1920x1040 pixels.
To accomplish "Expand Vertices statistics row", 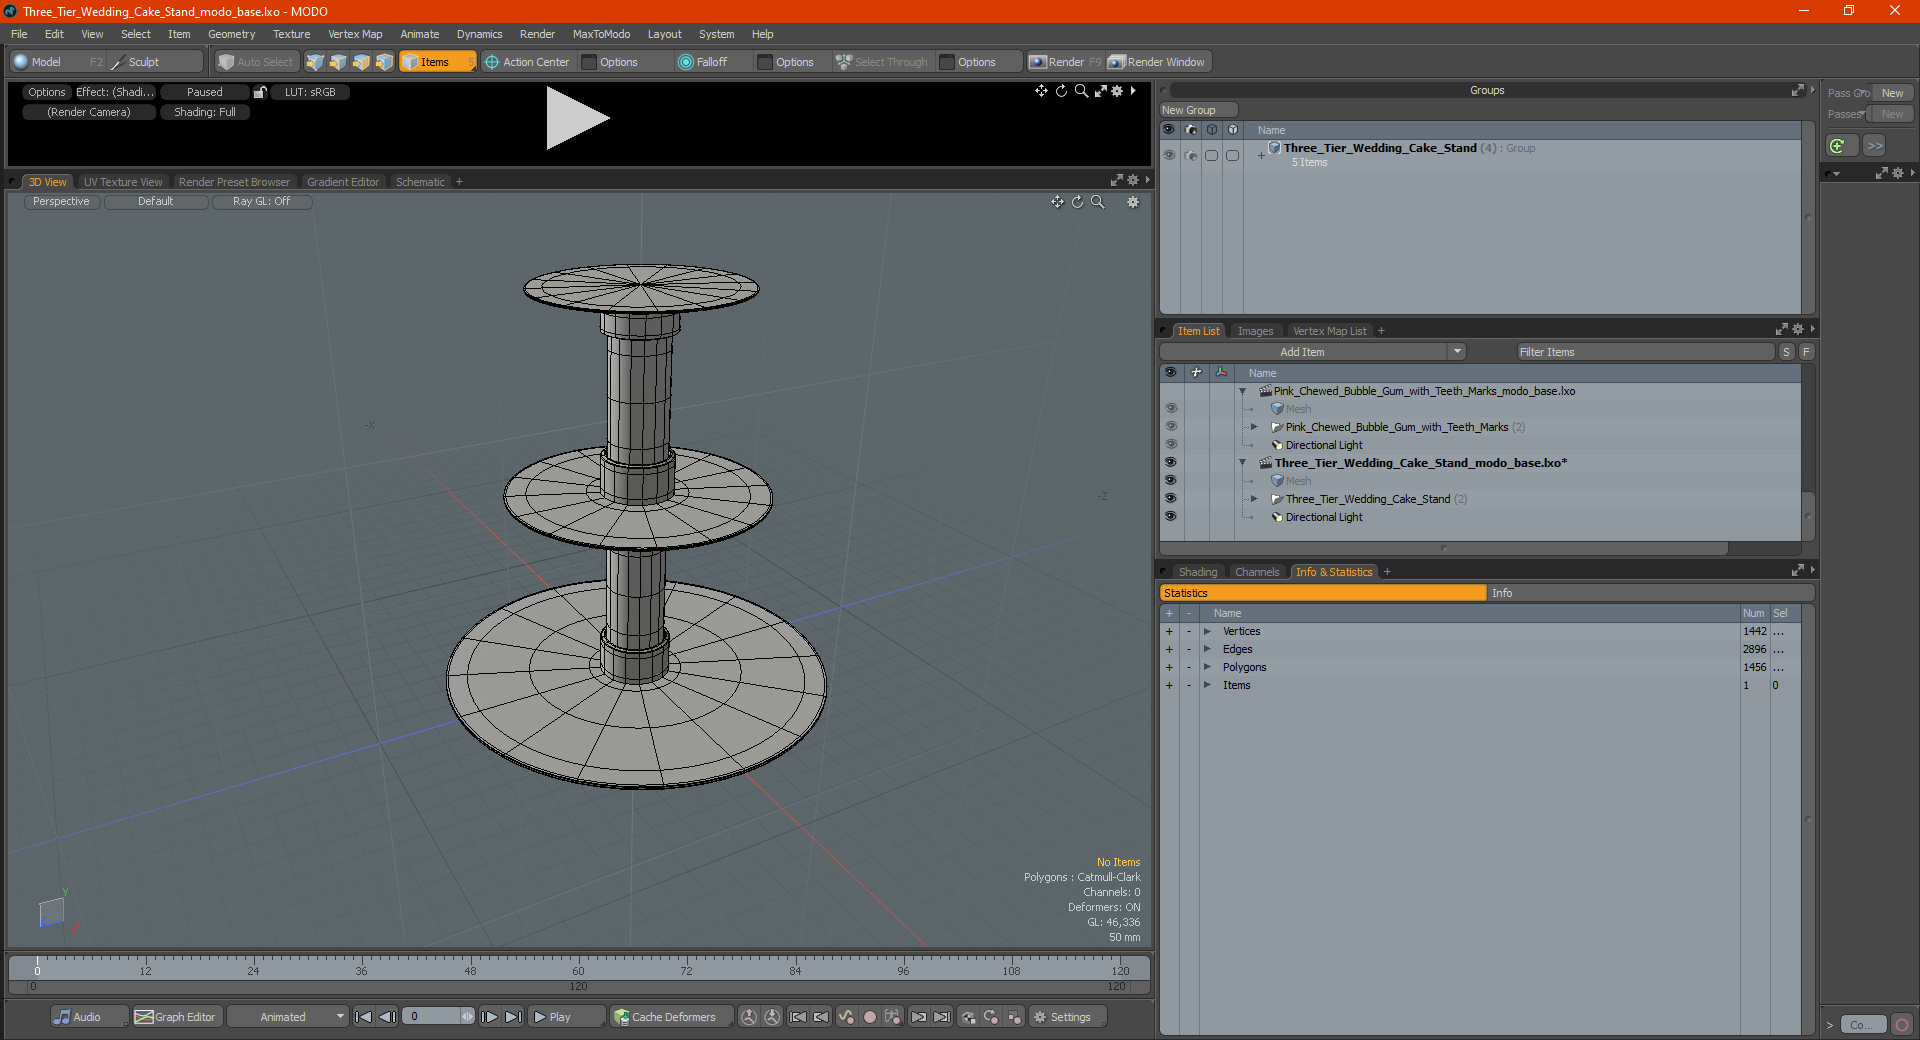I will [1208, 631].
